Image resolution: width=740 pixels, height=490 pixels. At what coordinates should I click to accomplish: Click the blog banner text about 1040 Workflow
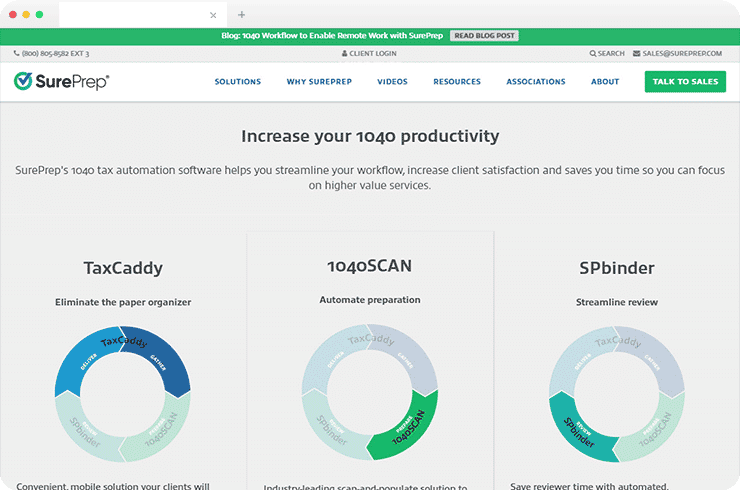pyautogui.click(x=332, y=35)
